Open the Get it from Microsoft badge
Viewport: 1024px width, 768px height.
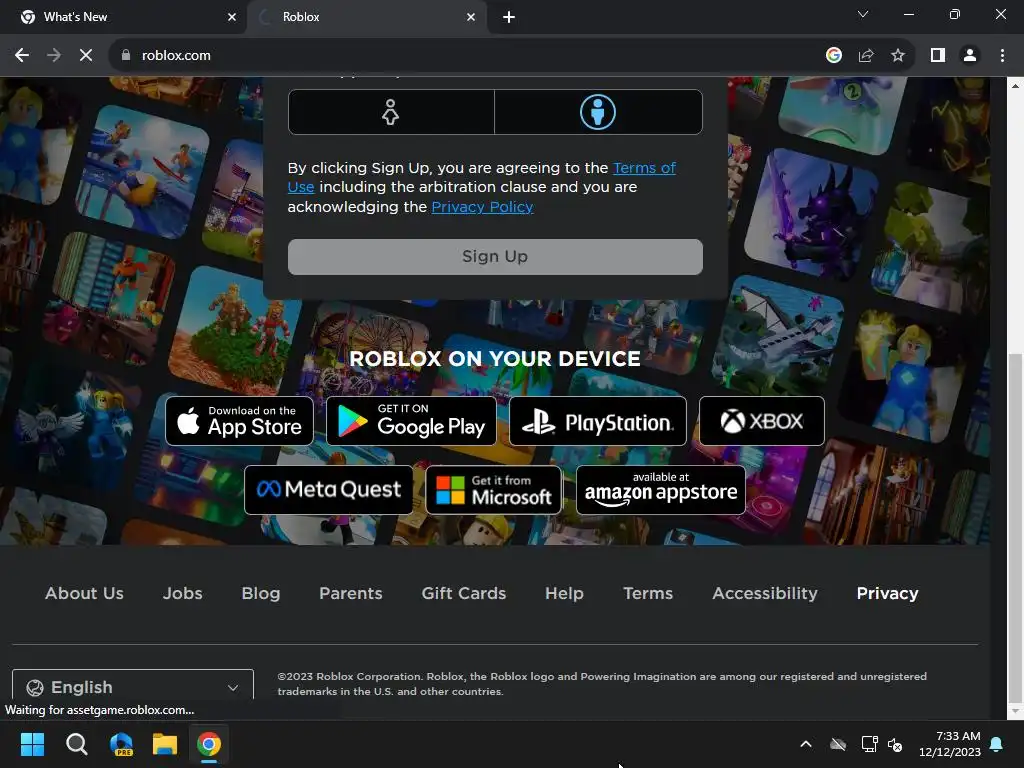click(494, 490)
